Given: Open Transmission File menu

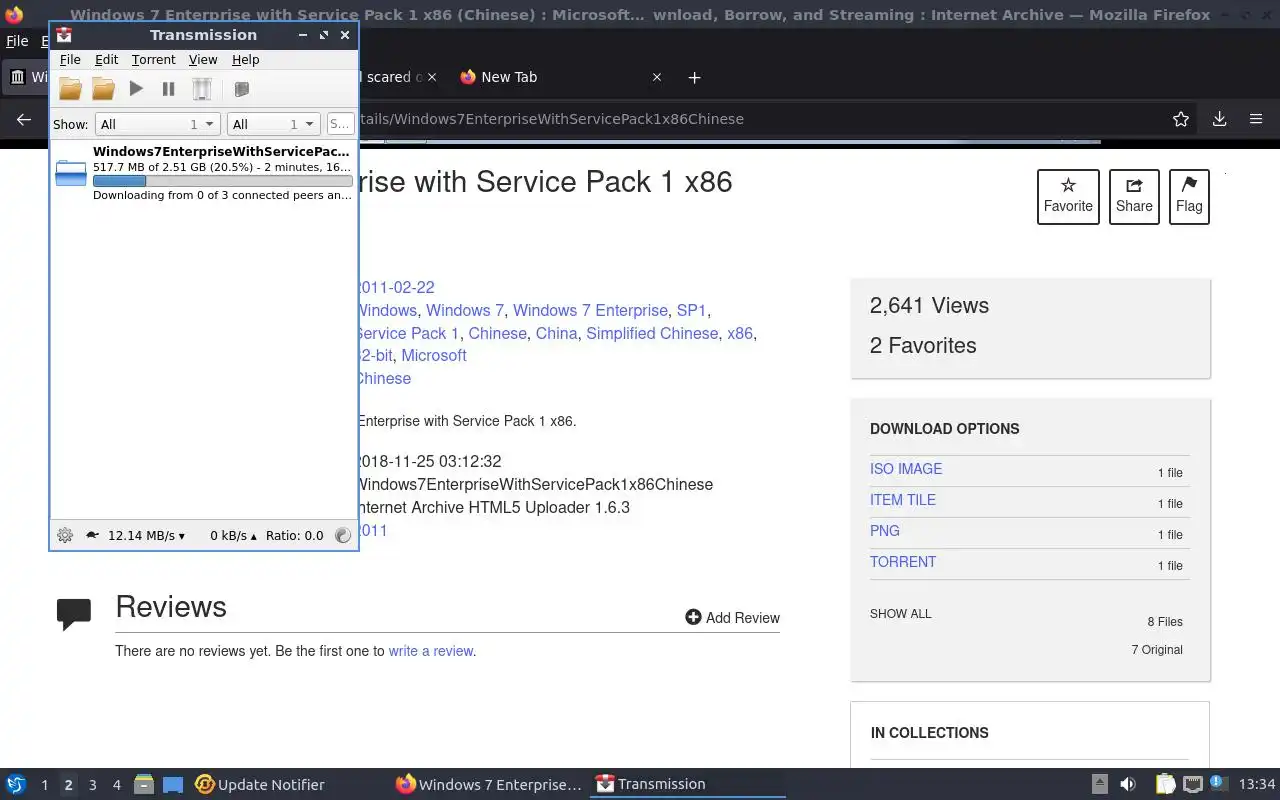Looking at the screenshot, I should (70, 60).
